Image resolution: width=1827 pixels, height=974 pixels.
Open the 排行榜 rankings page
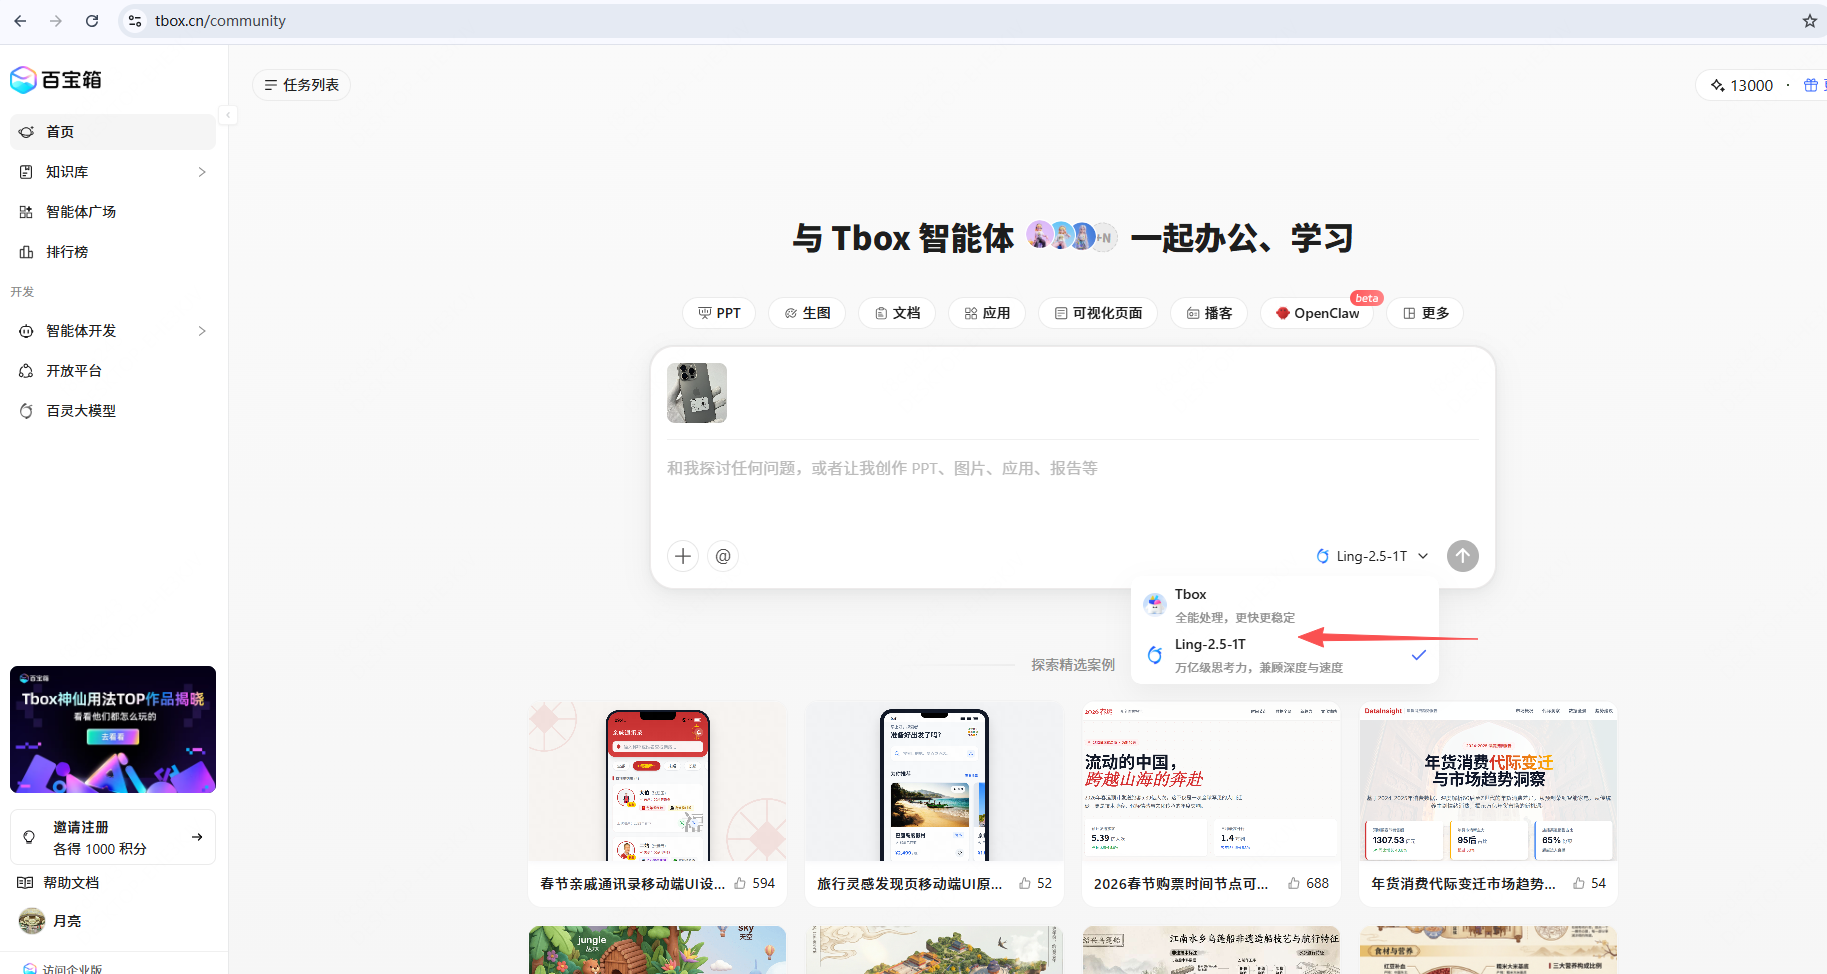coord(67,251)
